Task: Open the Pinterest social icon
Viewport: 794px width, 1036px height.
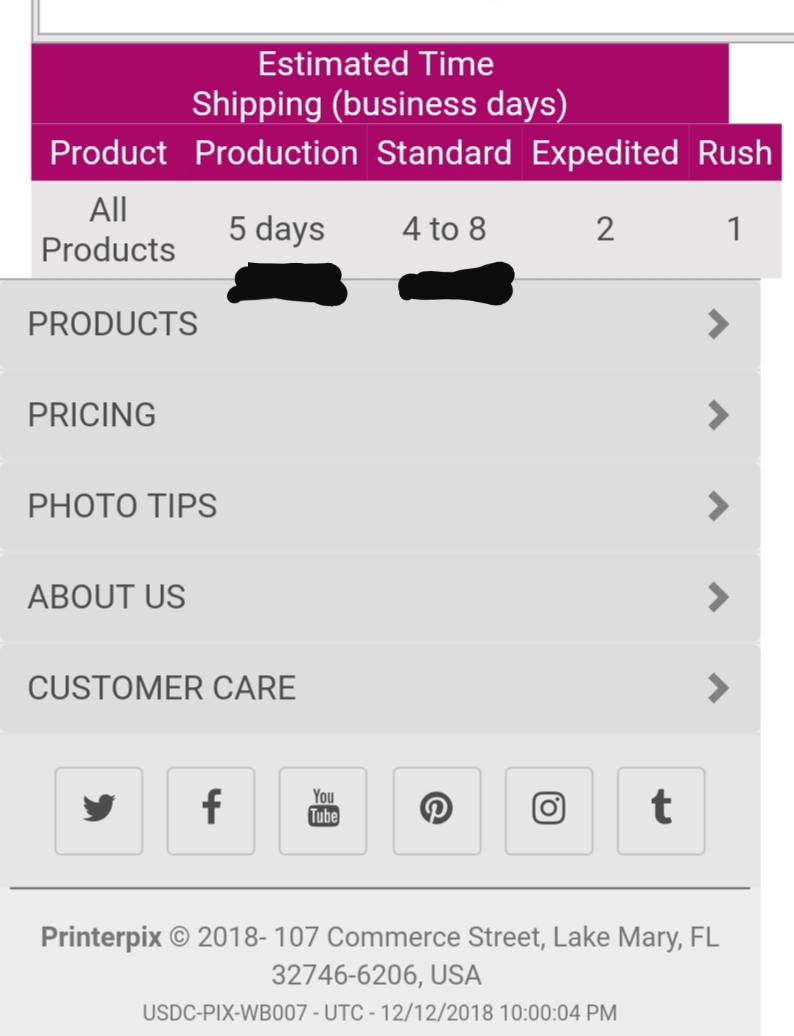Action: tap(436, 810)
